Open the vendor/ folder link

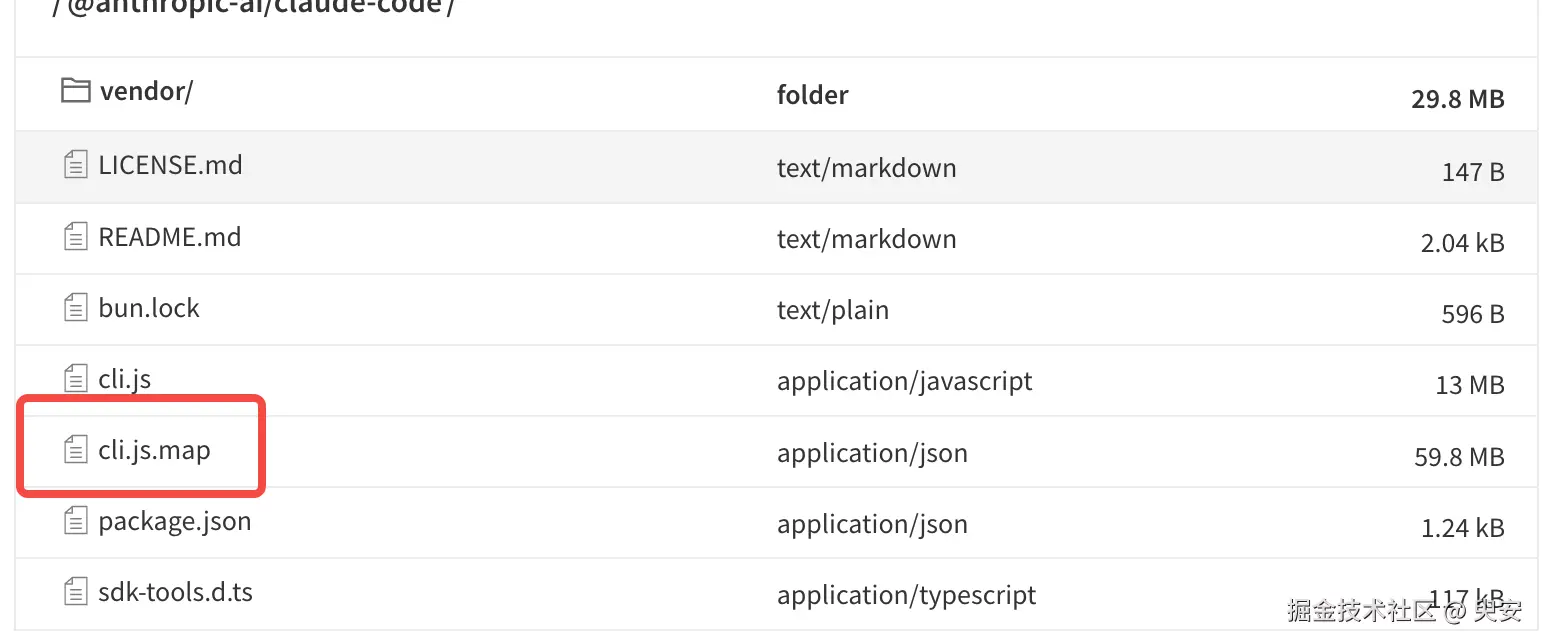click(x=146, y=91)
